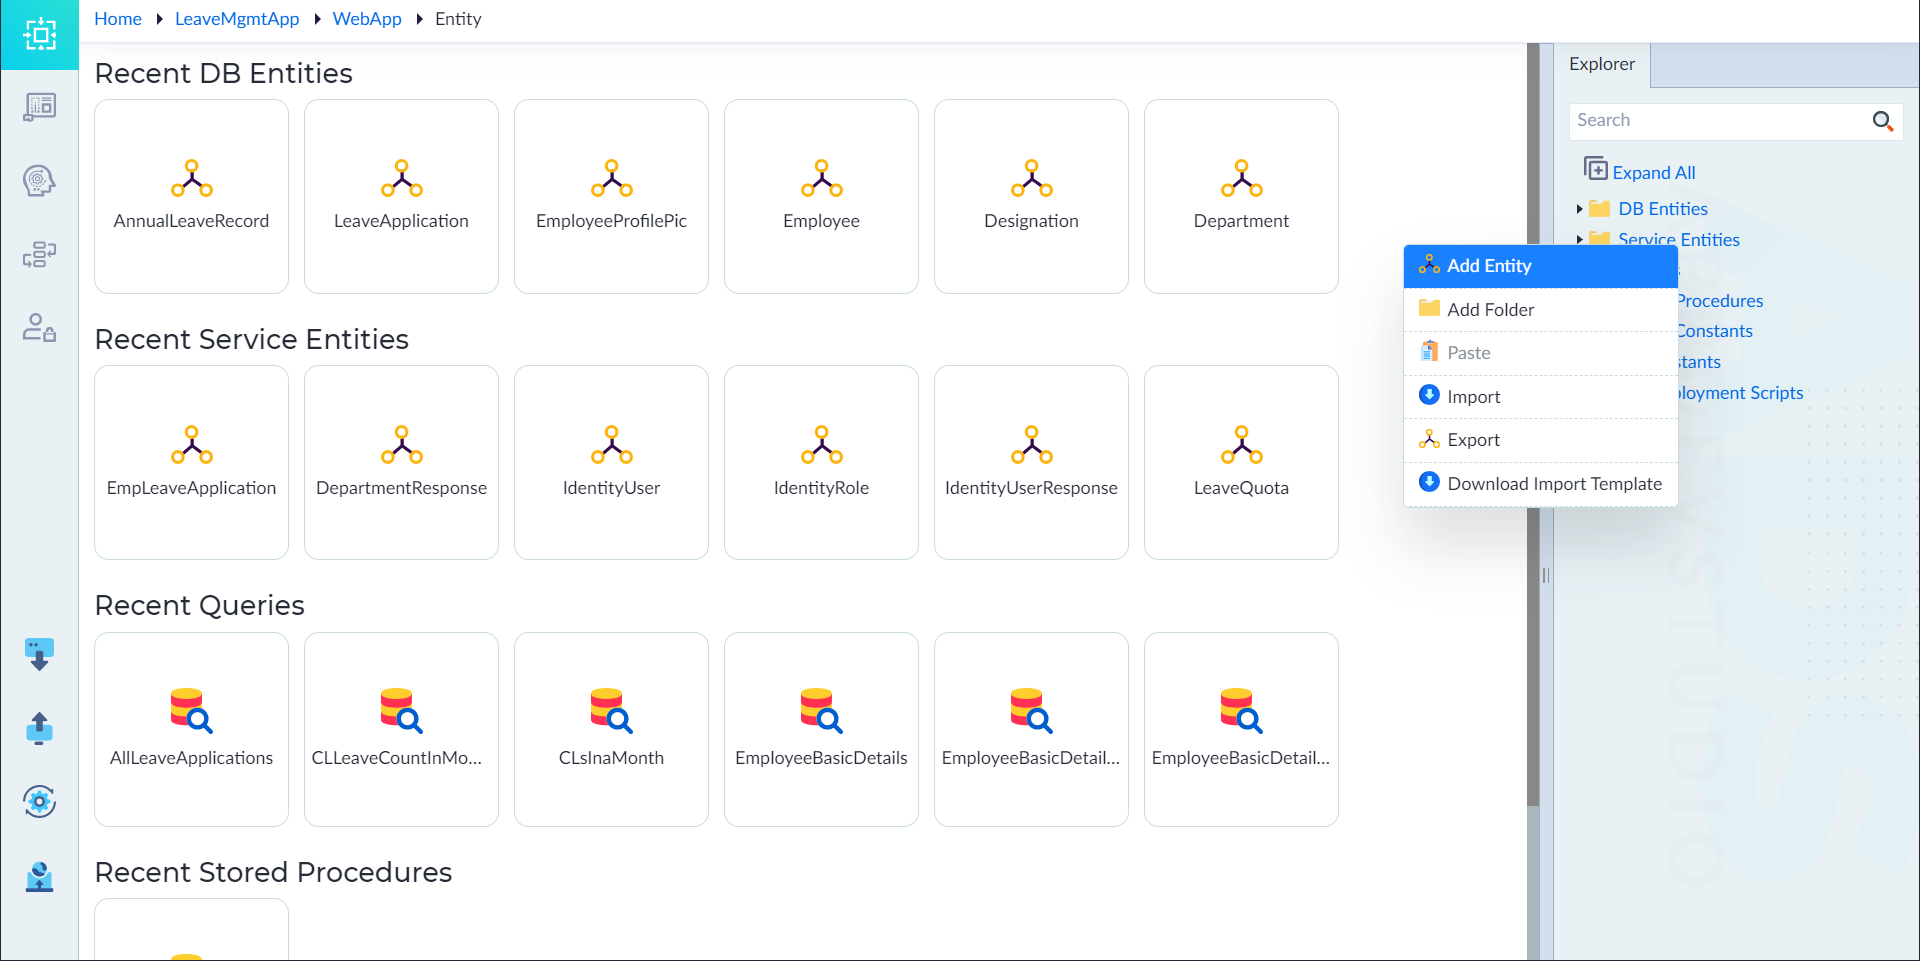Go to LeaveMgmtApp breadcrumb link
This screenshot has height=961, width=1920.
pos(237,19)
